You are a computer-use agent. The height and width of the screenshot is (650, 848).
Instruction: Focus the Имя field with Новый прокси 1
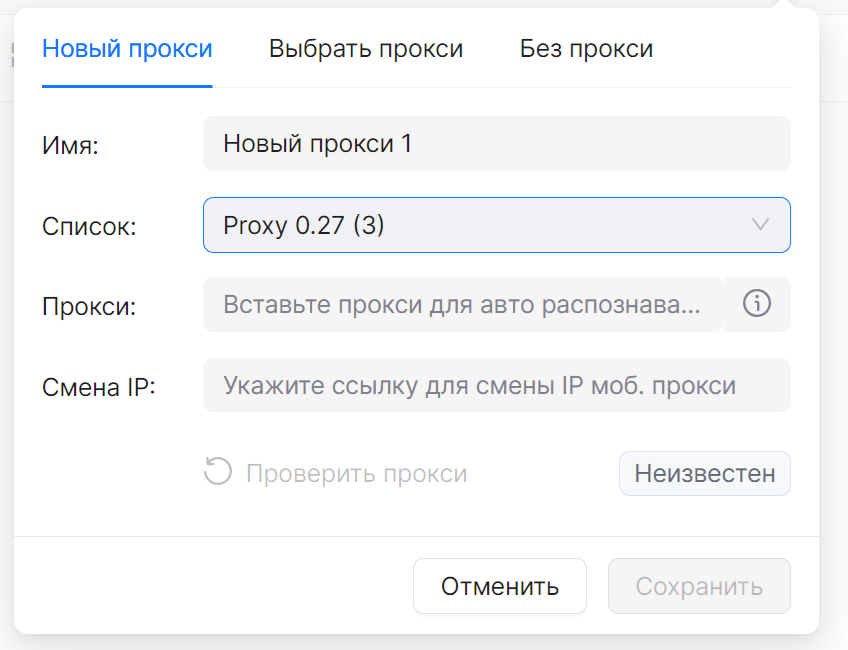[496, 144]
